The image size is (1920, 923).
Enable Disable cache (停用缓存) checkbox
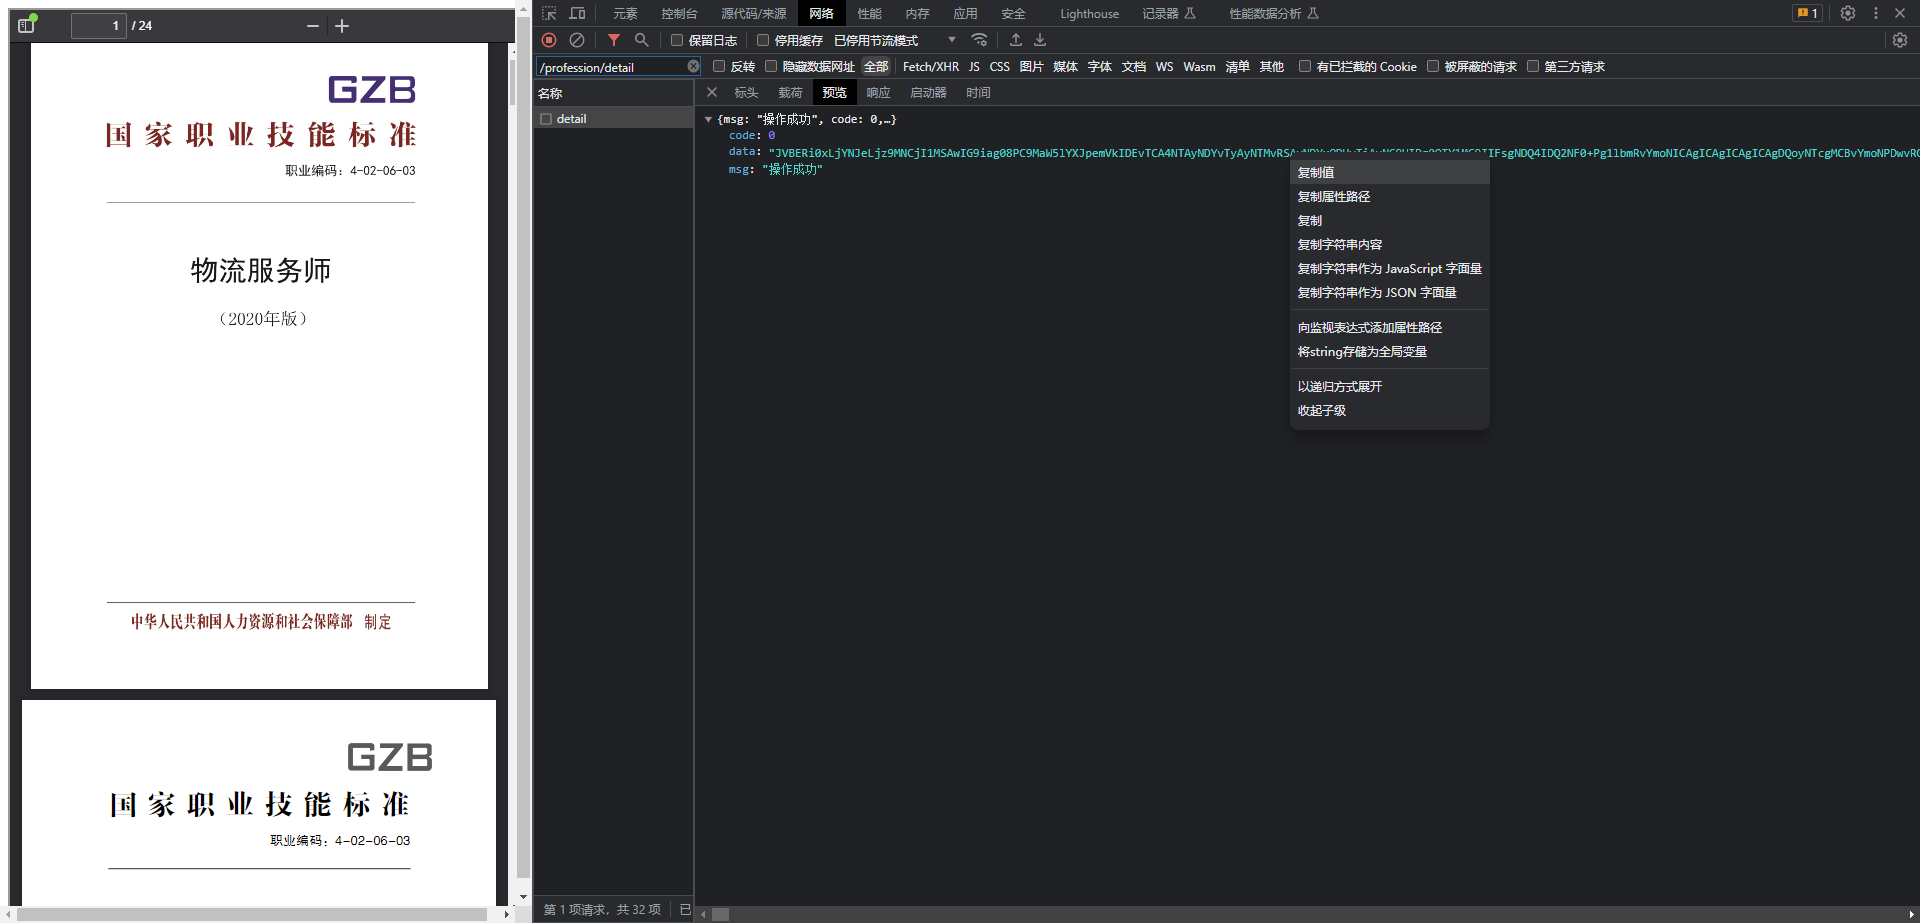coord(763,40)
